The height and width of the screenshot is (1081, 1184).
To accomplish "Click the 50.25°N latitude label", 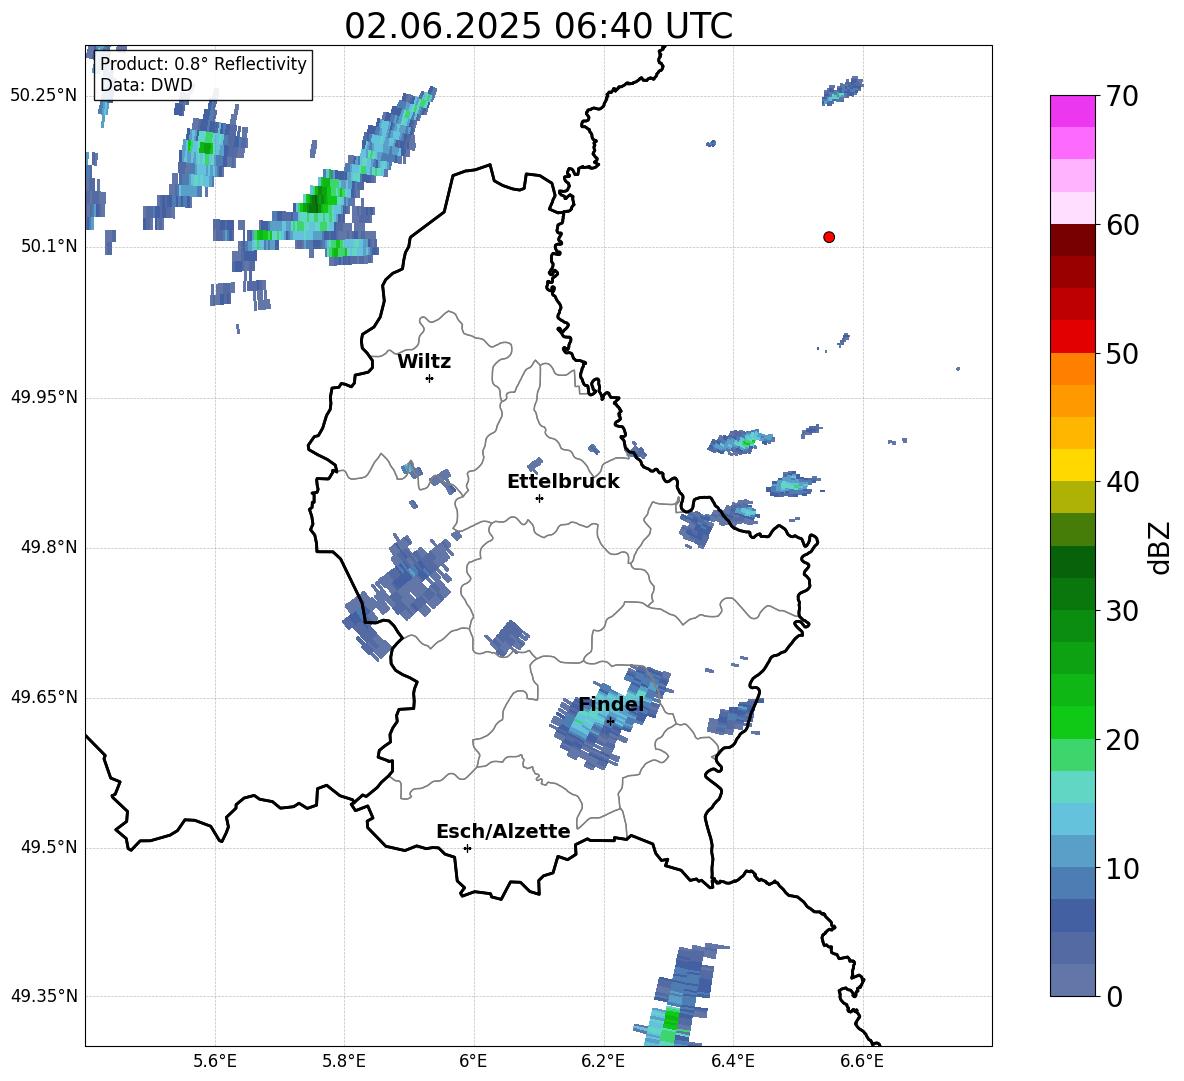I will point(43,96).
